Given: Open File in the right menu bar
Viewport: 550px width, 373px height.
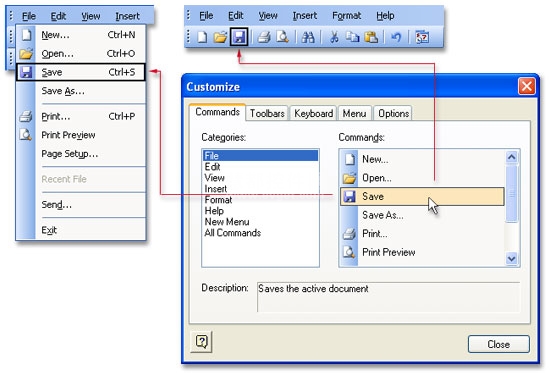Looking at the screenshot, I should coord(206,16).
